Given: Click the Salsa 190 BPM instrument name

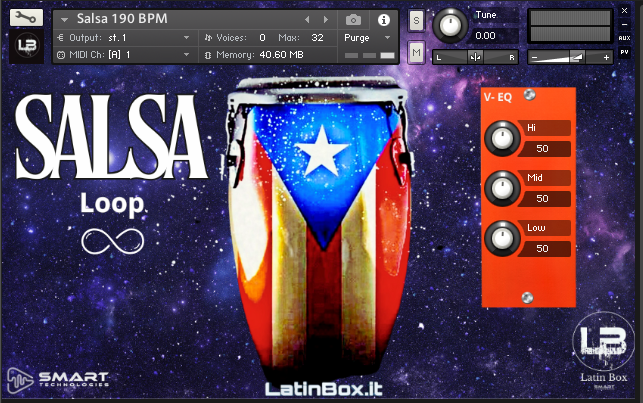Looking at the screenshot, I should pos(122,18).
